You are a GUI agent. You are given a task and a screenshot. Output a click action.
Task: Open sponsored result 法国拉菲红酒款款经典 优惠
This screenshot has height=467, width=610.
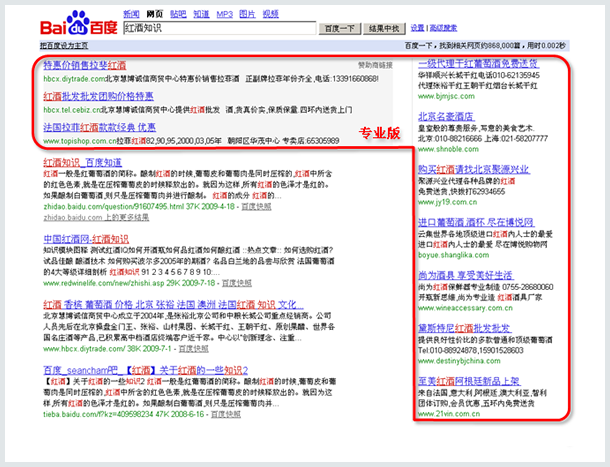[x=100, y=127]
